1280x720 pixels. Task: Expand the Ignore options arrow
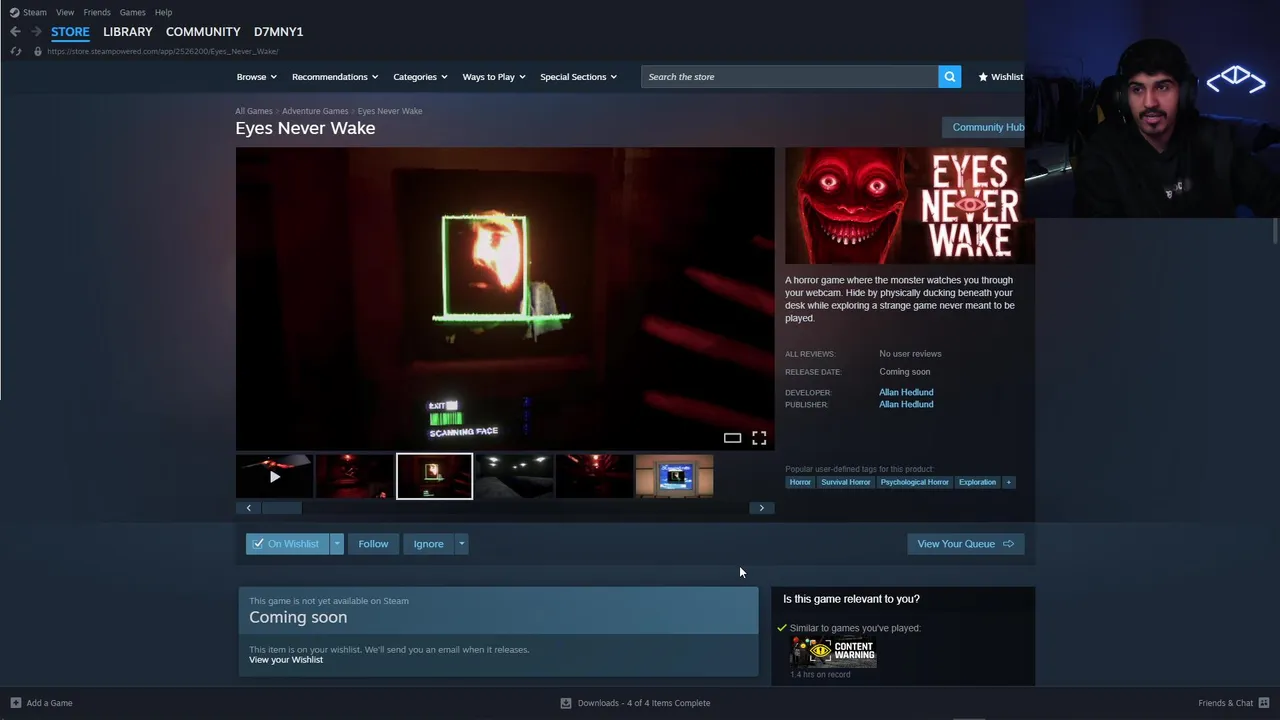461,544
